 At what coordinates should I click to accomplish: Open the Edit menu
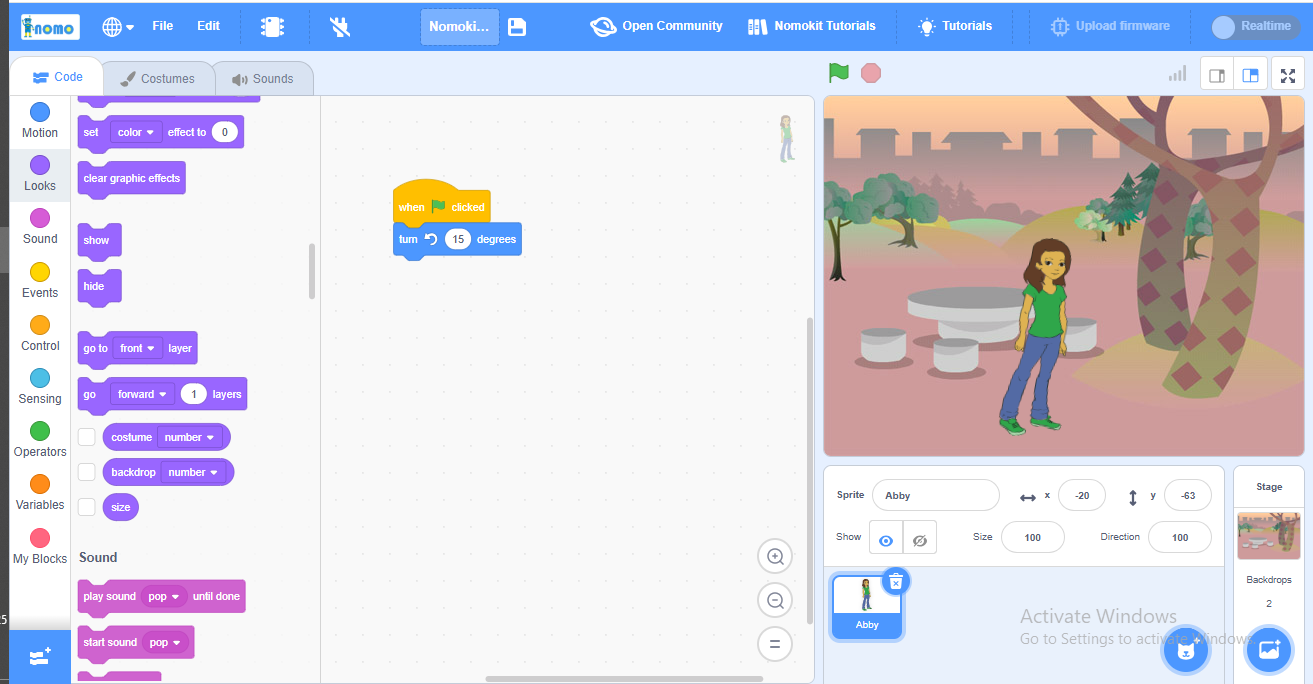coord(208,26)
